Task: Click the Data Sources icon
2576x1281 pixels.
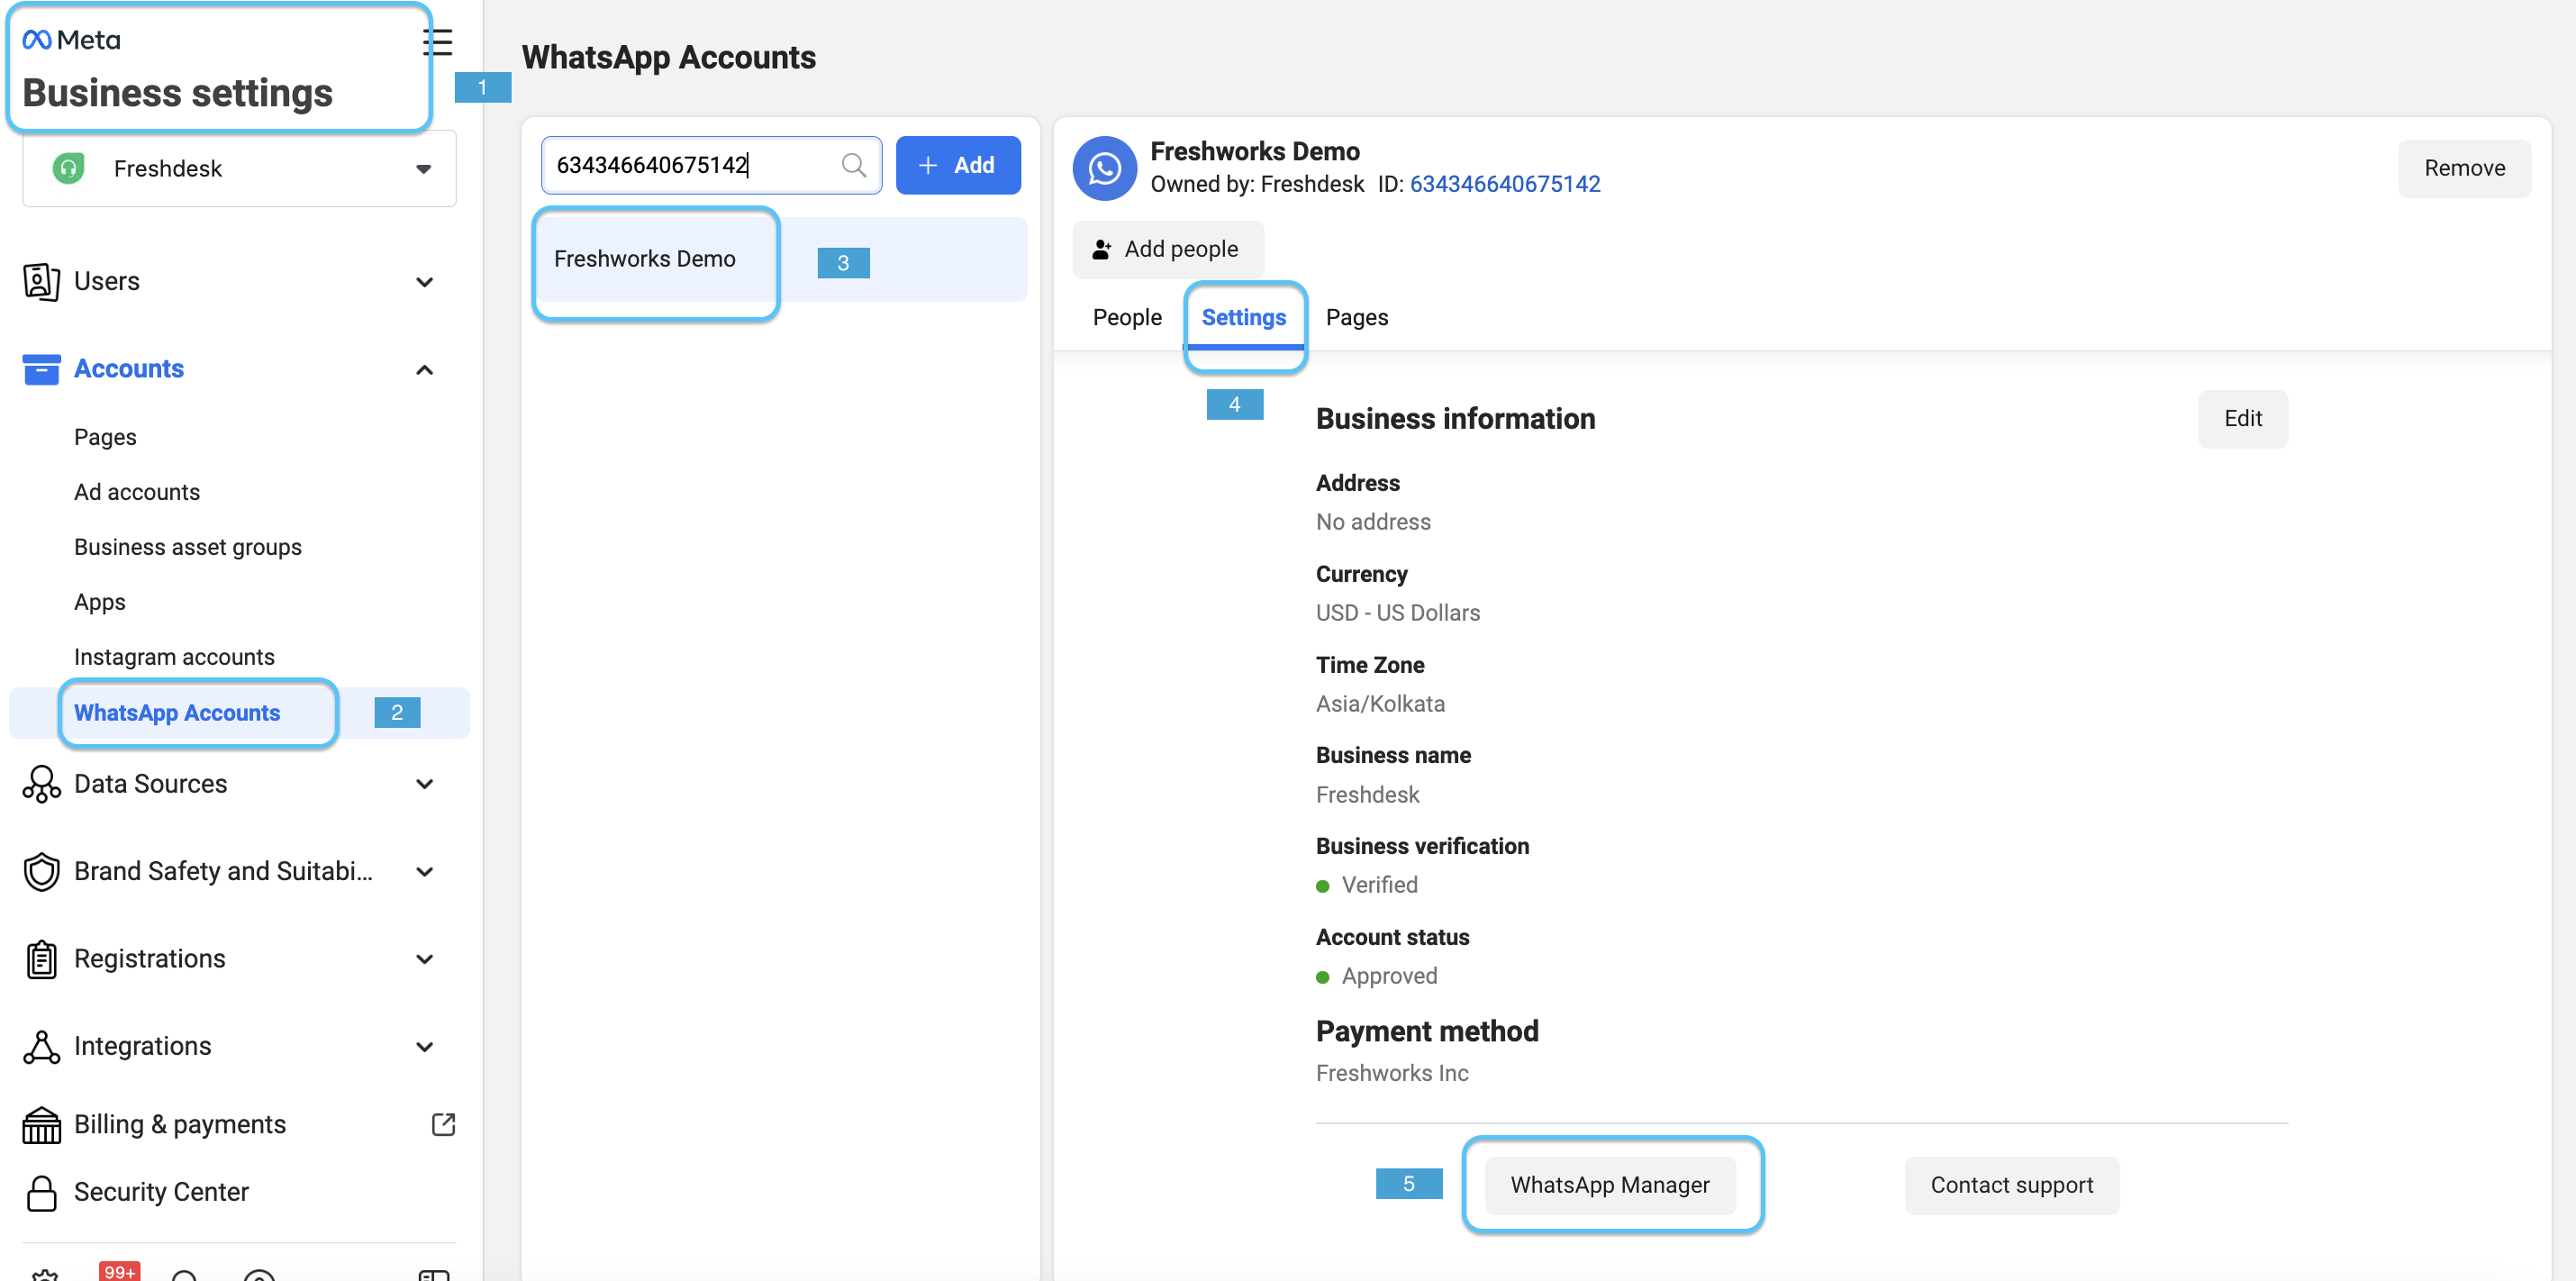Action: point(41,784)
